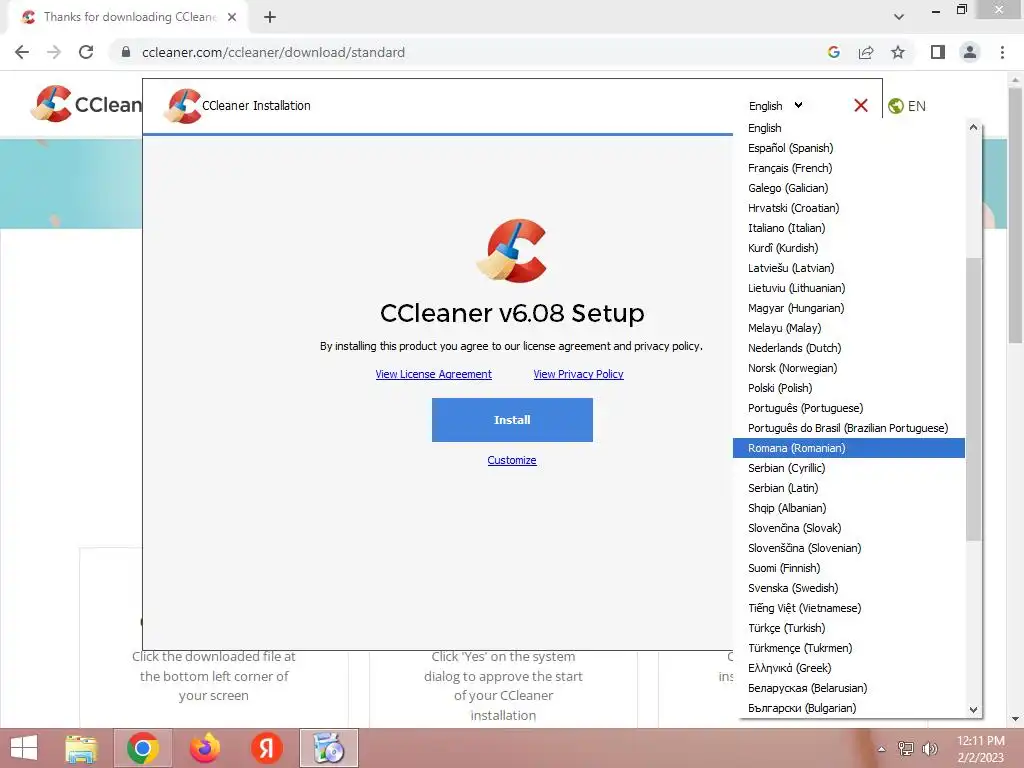Viewport: 1024px width, 768px height.
Task: Select Norsk (Norwegian) language
Action: point(848,368)
